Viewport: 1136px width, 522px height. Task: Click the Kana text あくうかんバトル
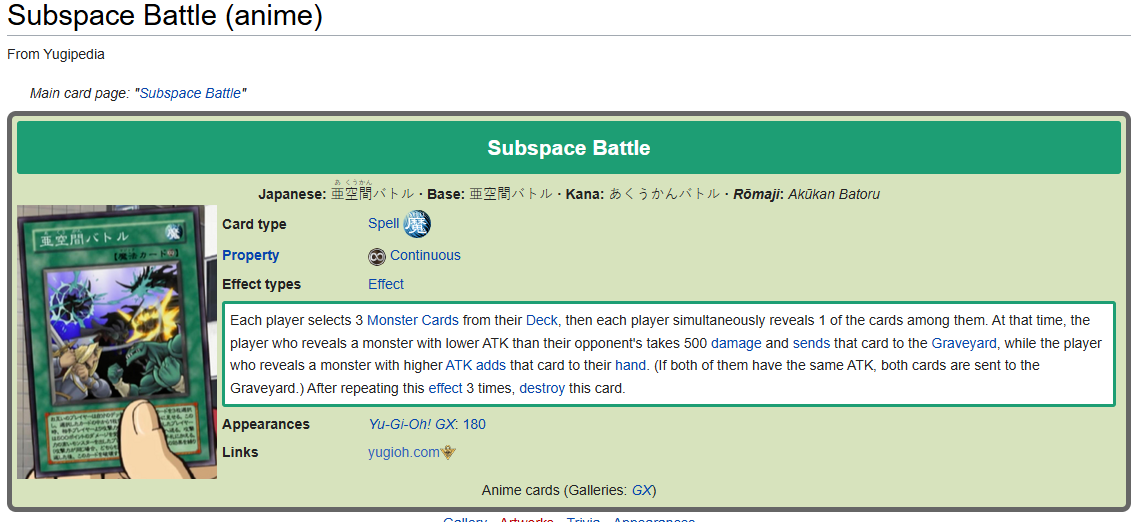[664, 194]
